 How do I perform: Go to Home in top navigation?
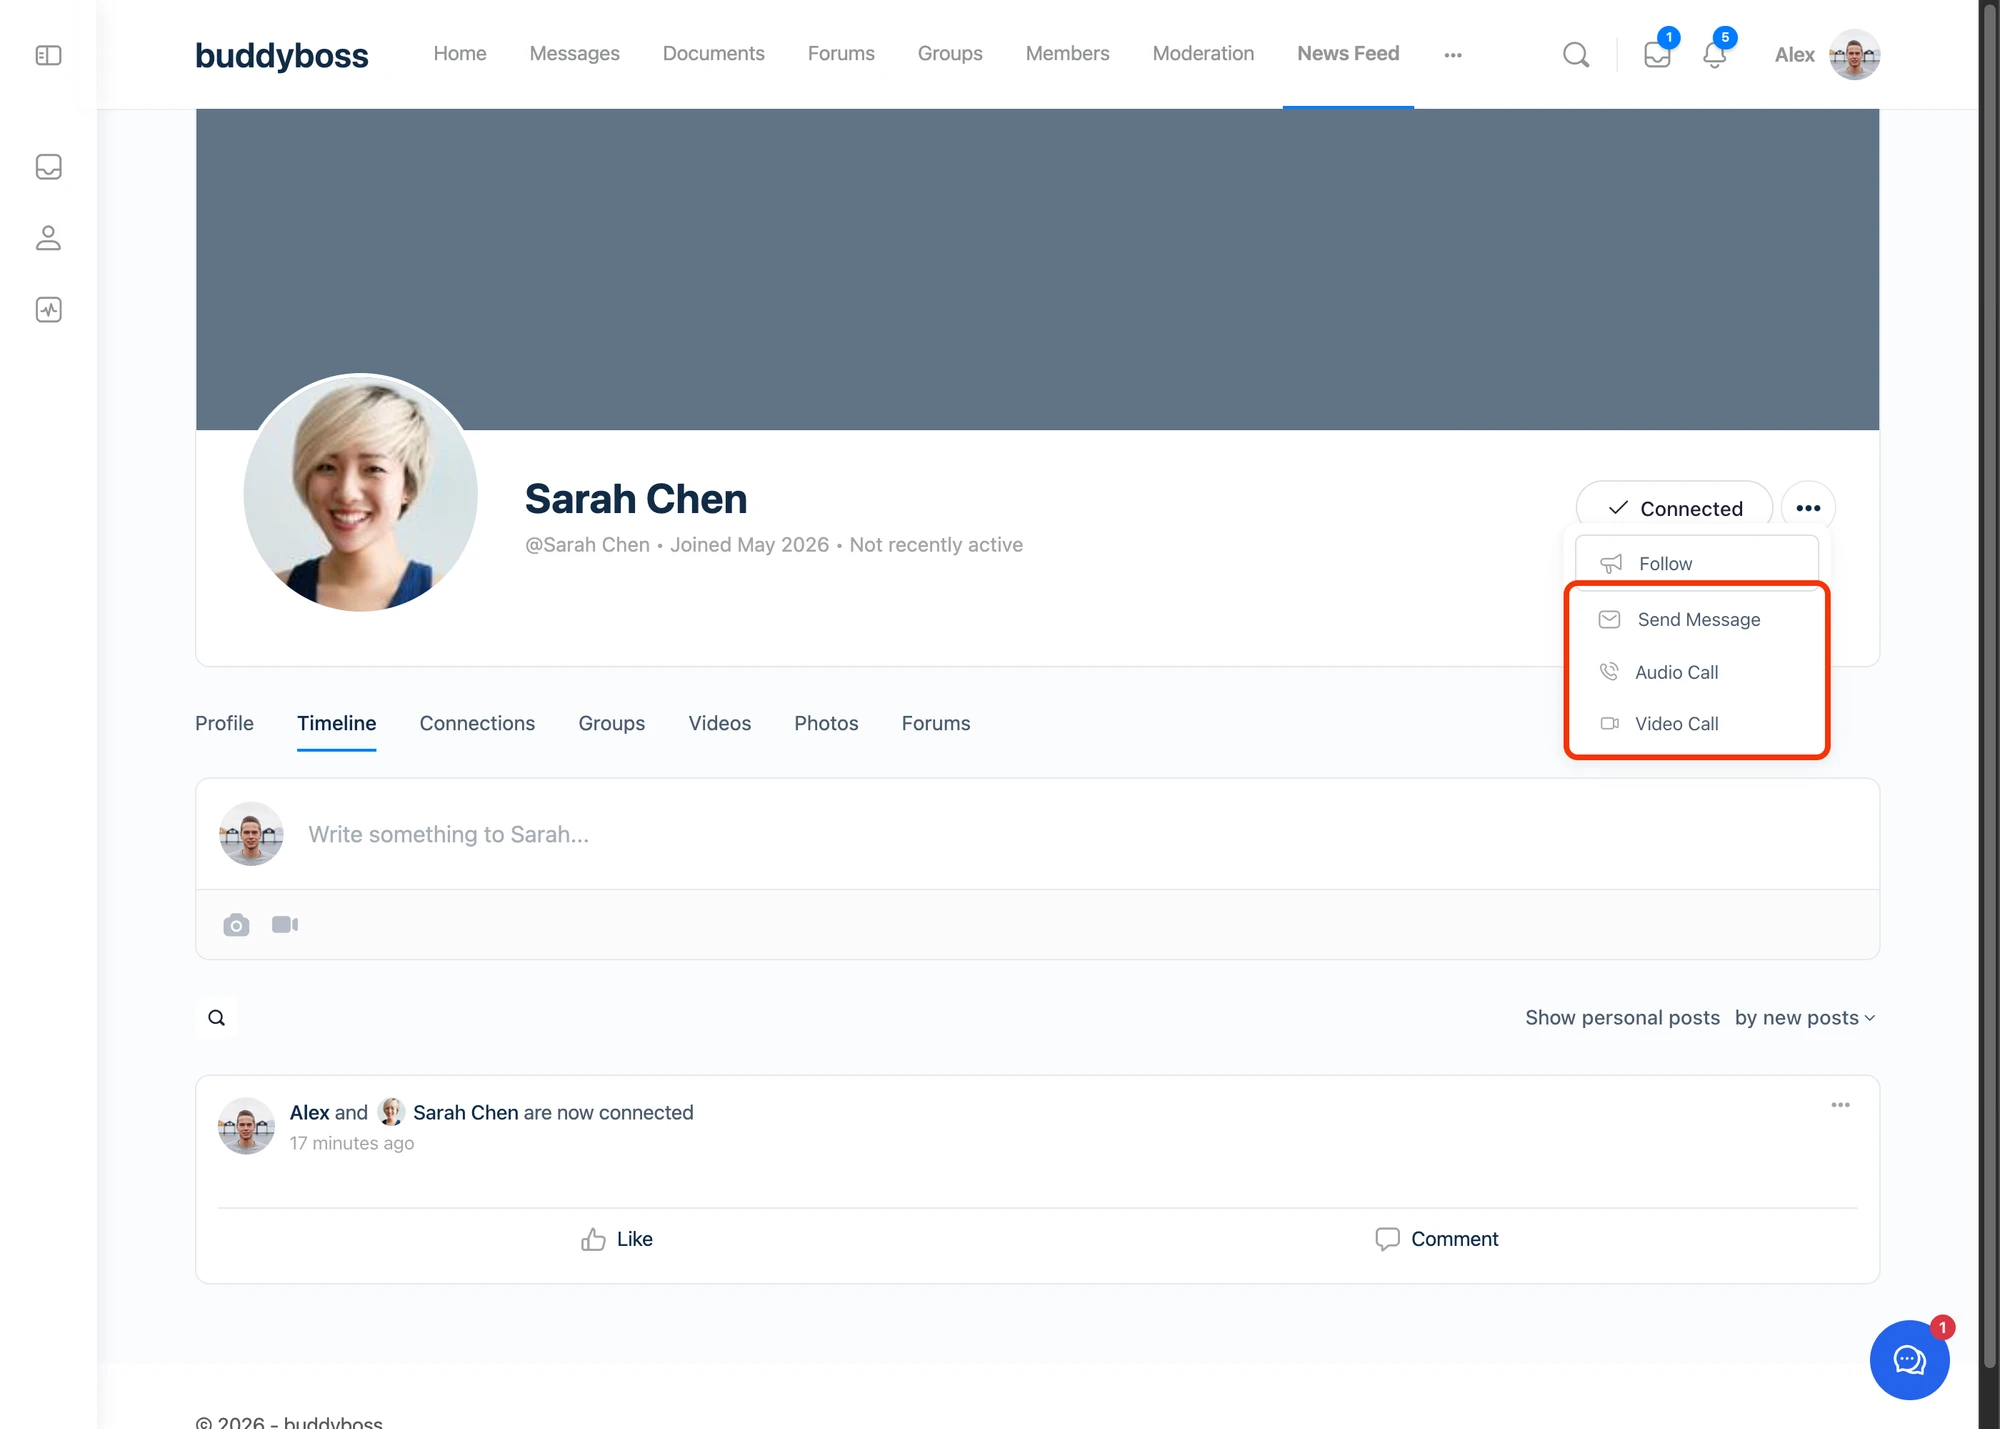click(460, 53)
